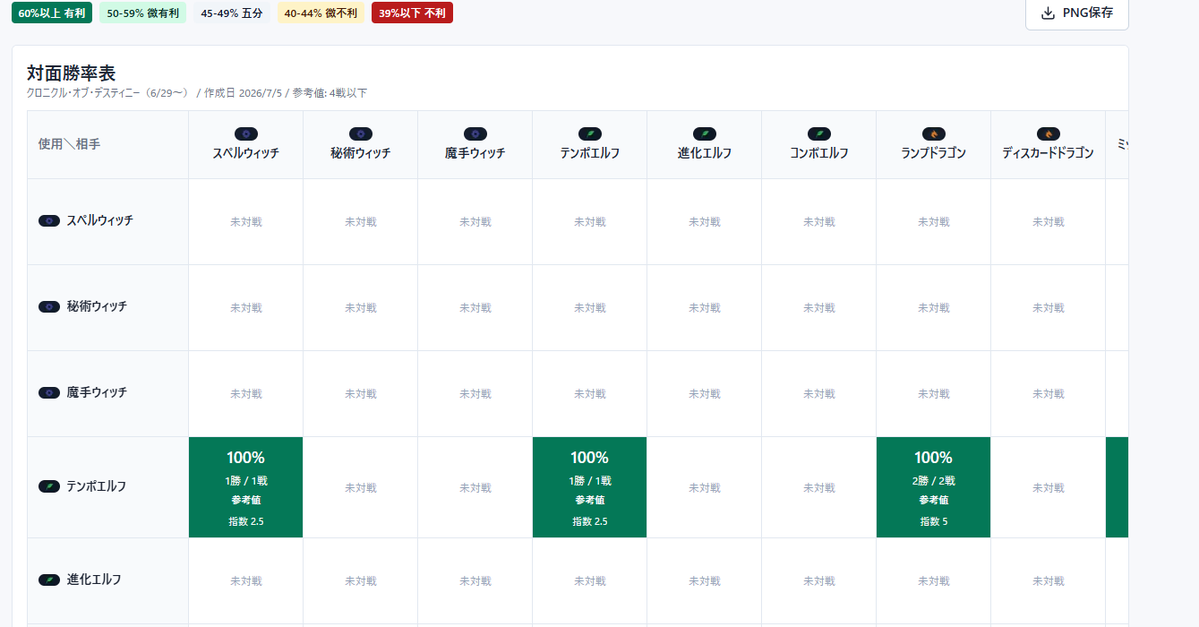Click the 魔手ウィッチ column header text
The height and width of the screenshot is (627, 1199).
(x=475, y=153)
